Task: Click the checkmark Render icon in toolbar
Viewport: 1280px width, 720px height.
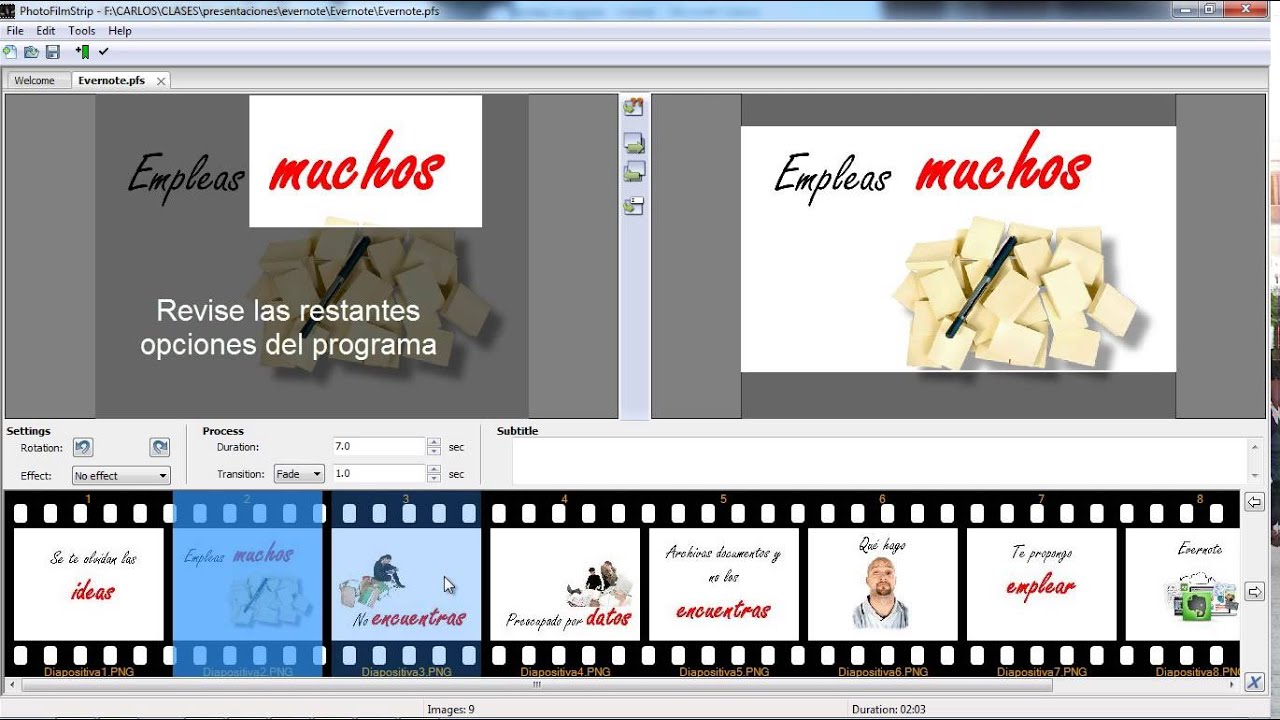Action: pos(103,51)
